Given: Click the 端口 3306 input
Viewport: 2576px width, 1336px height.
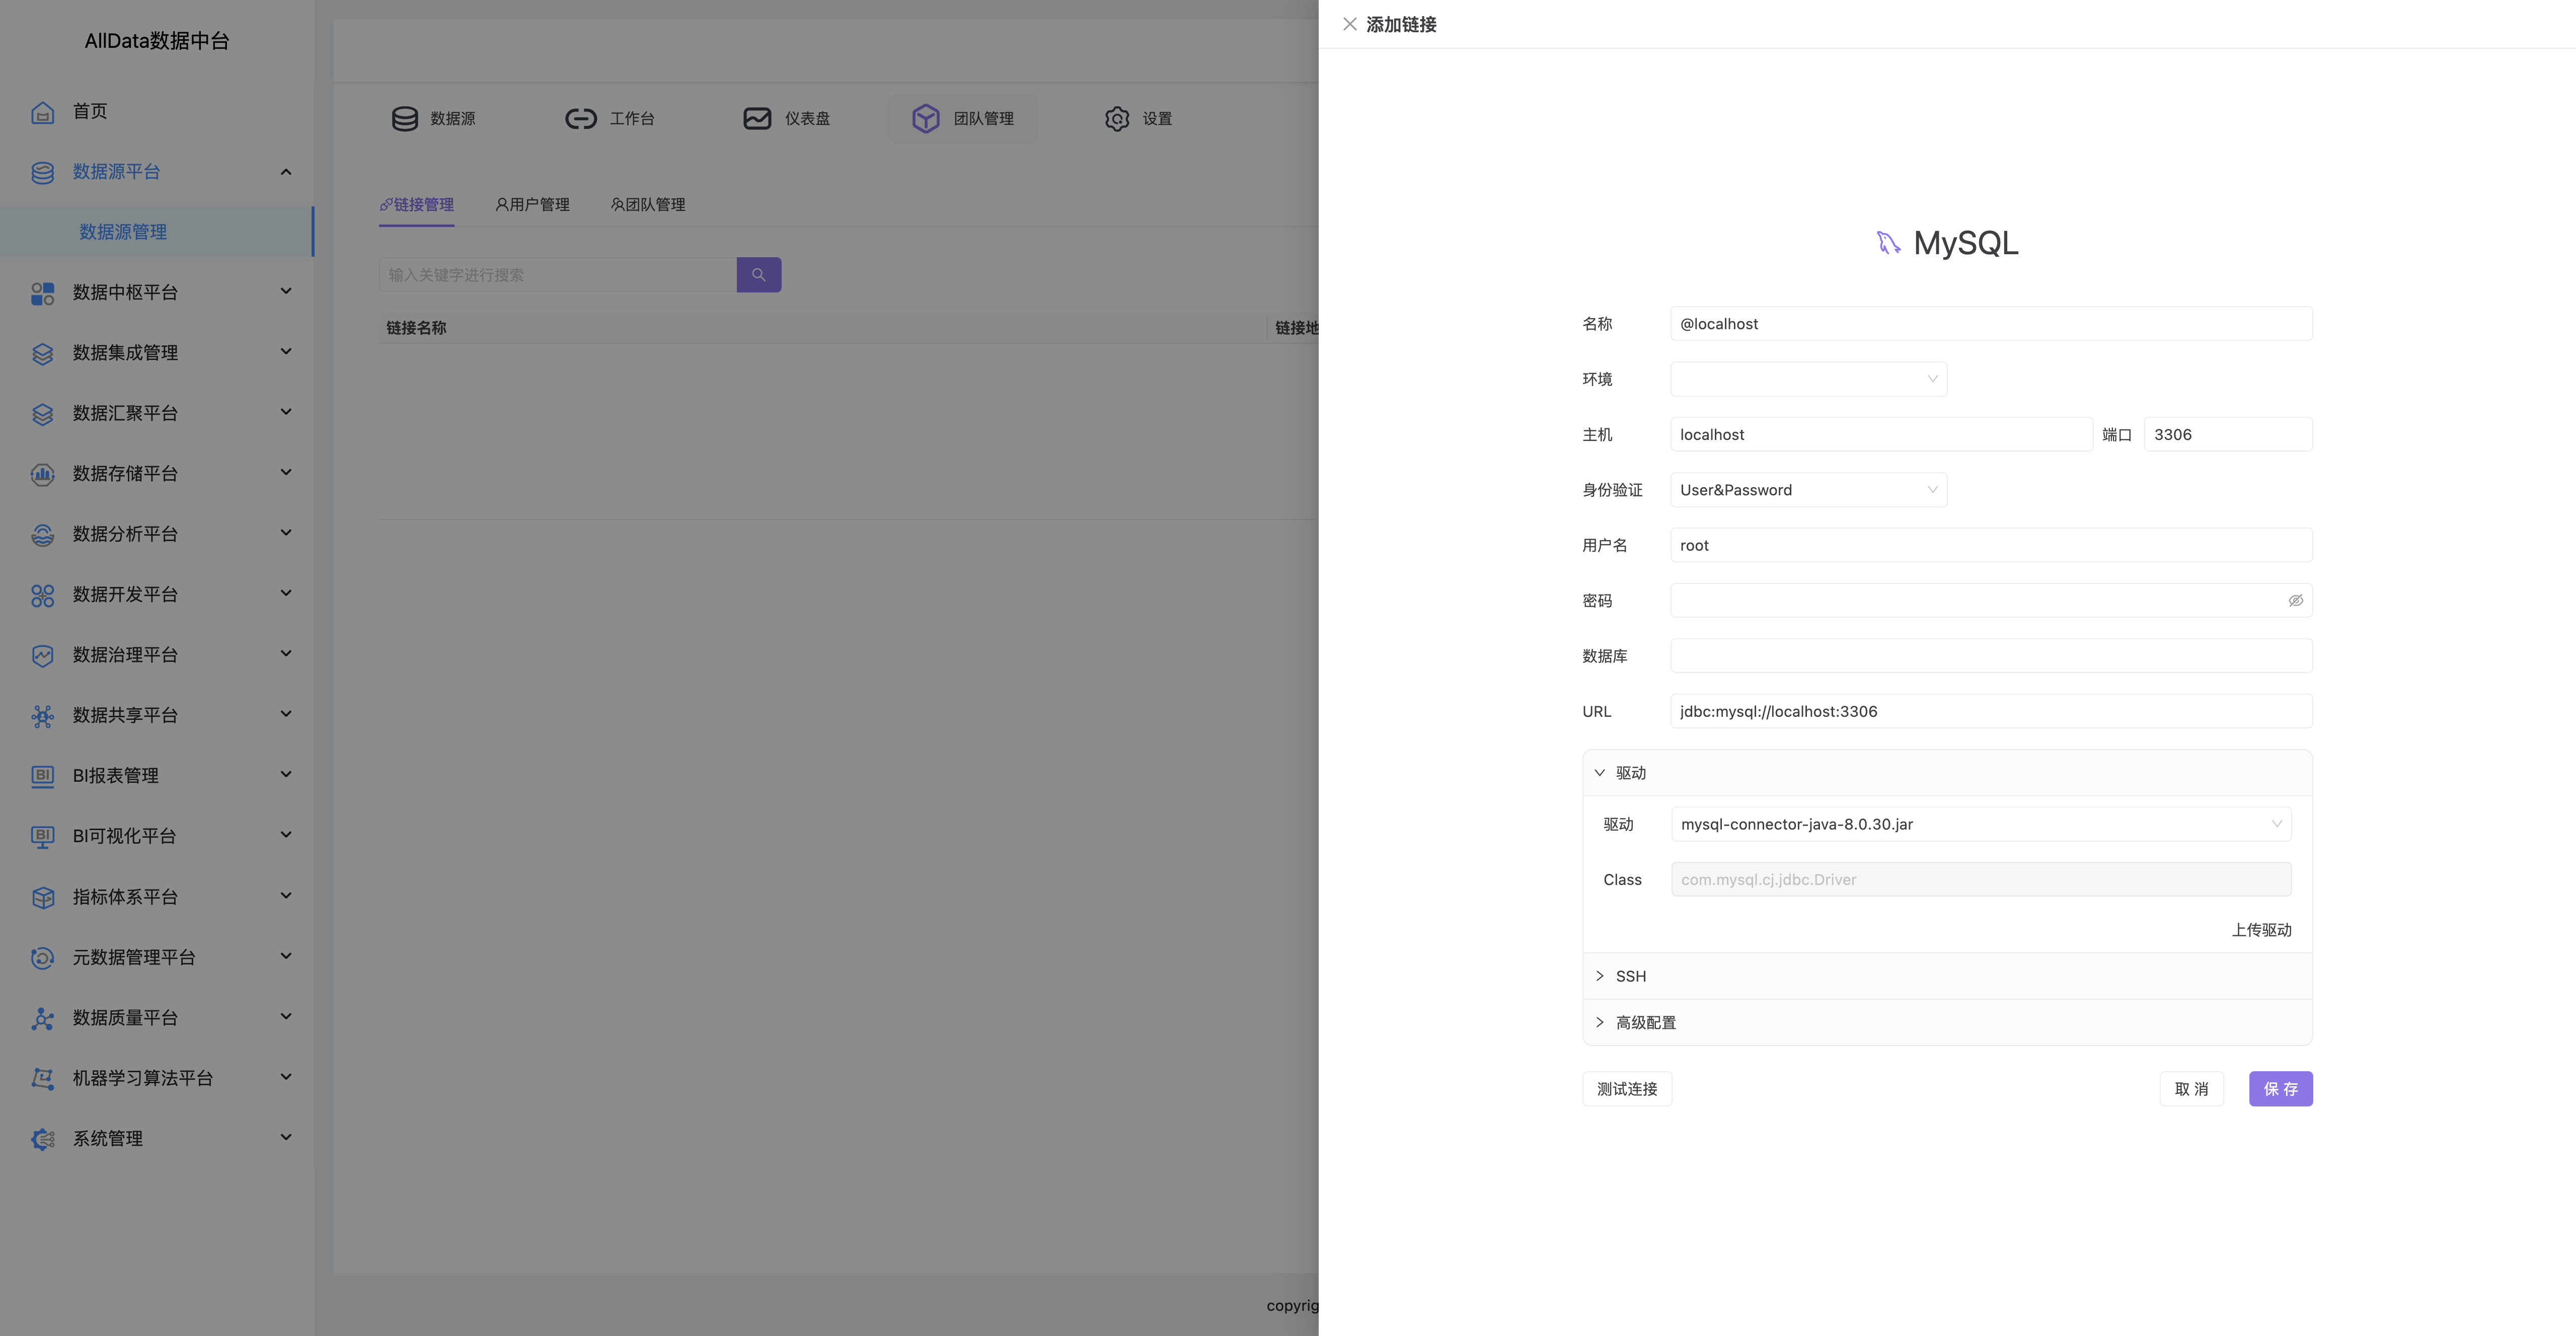Looking at the screenshot, I should pos(2228,434).
